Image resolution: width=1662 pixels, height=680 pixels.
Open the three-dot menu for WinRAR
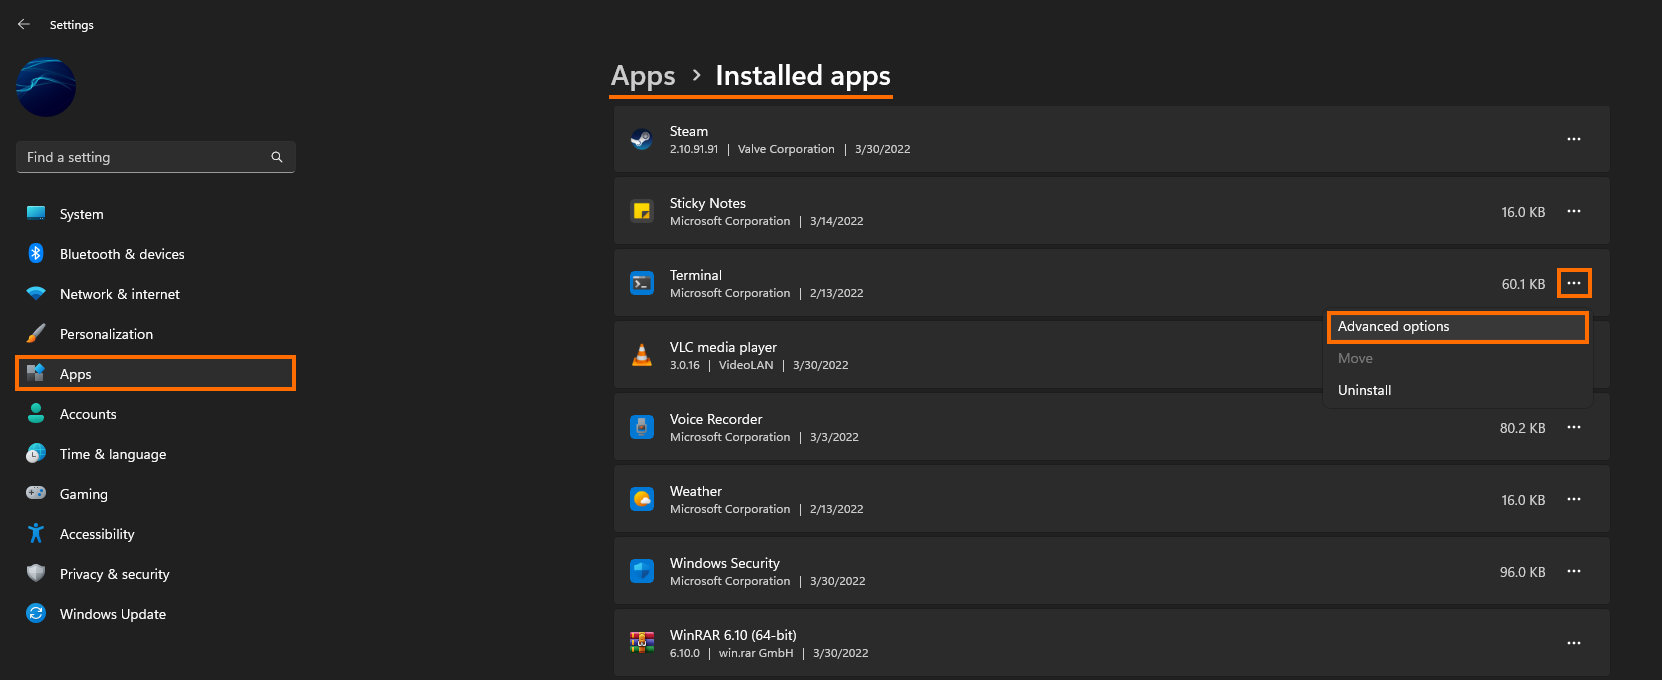(x=1574, y=643)
